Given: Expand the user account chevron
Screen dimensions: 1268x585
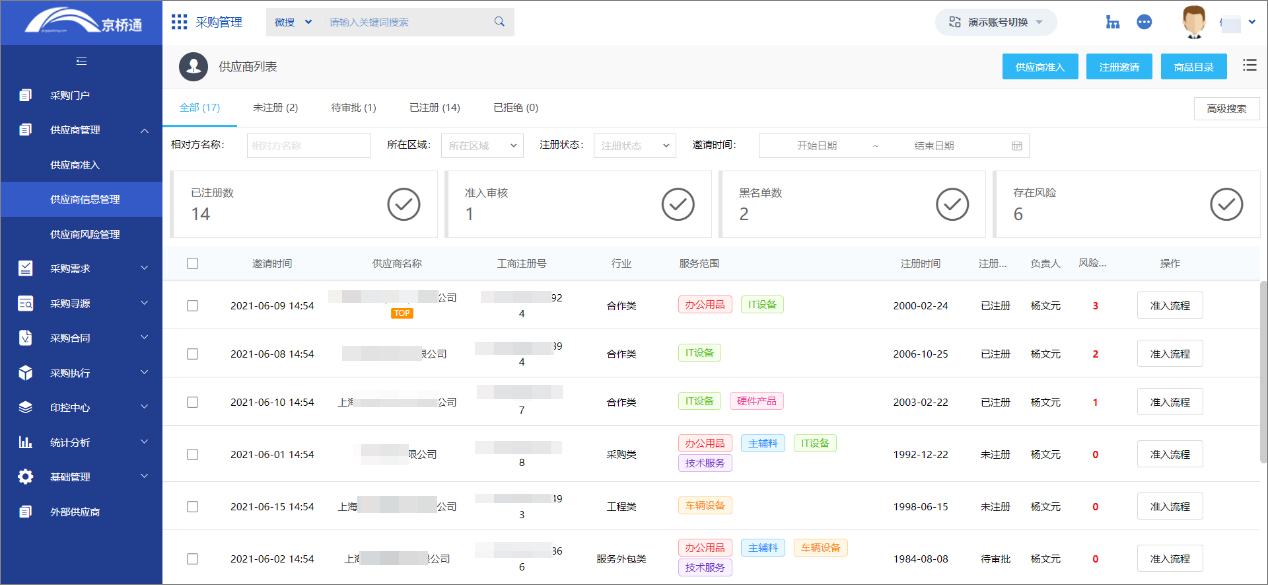Looking at the screenshot, I should [1252, 22].
